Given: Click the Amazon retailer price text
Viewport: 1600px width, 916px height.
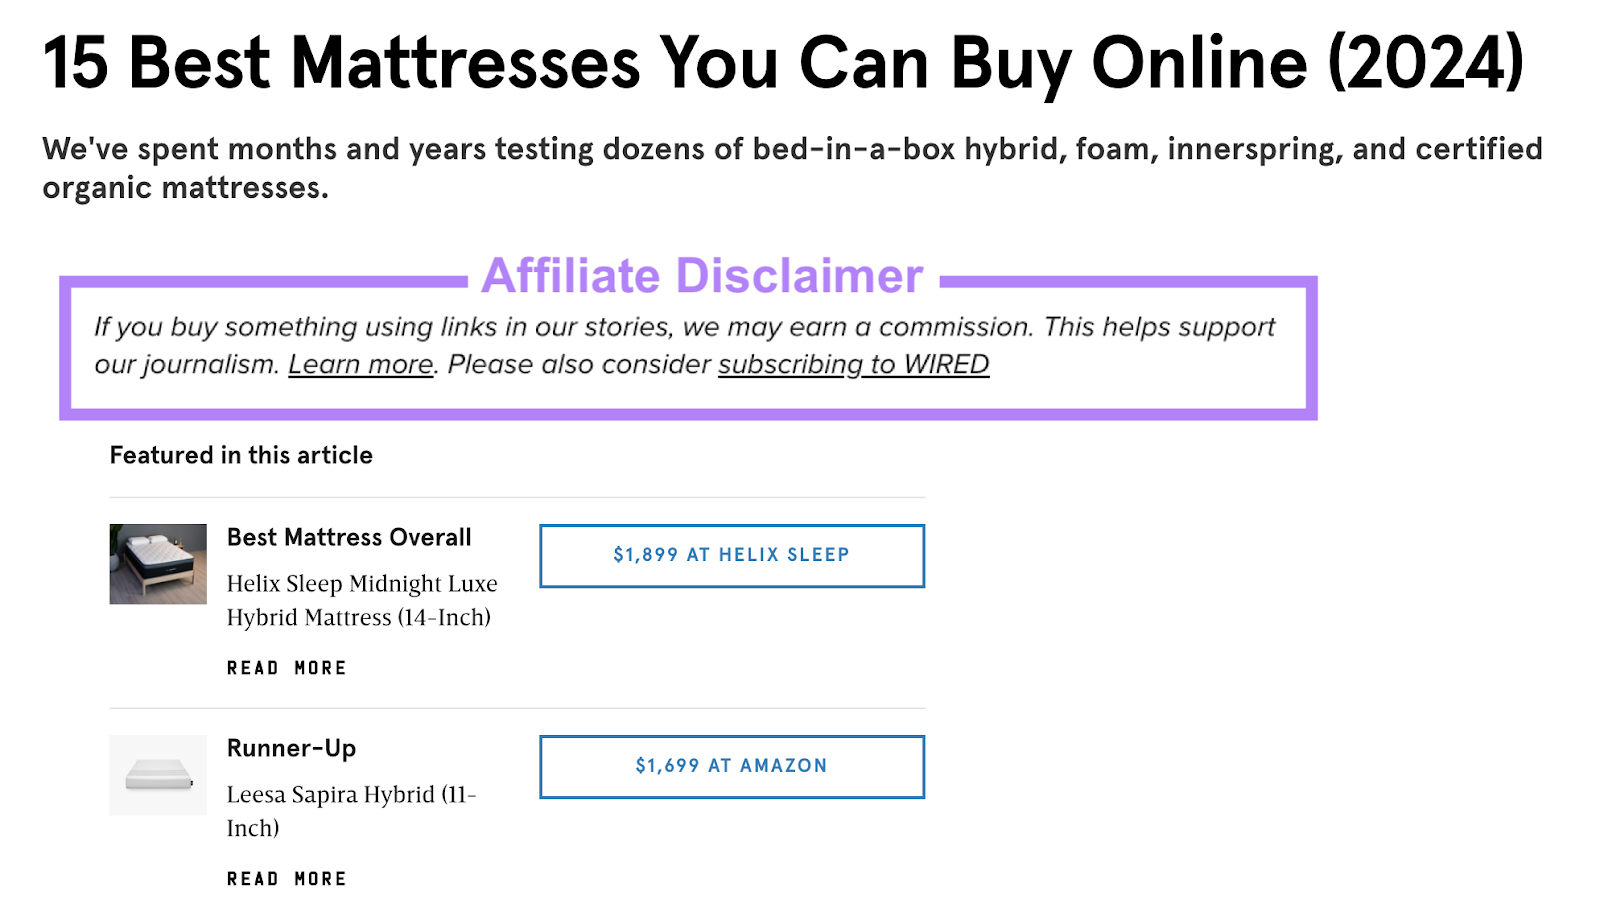Looking at the screenshot, I should coord(731,766).
